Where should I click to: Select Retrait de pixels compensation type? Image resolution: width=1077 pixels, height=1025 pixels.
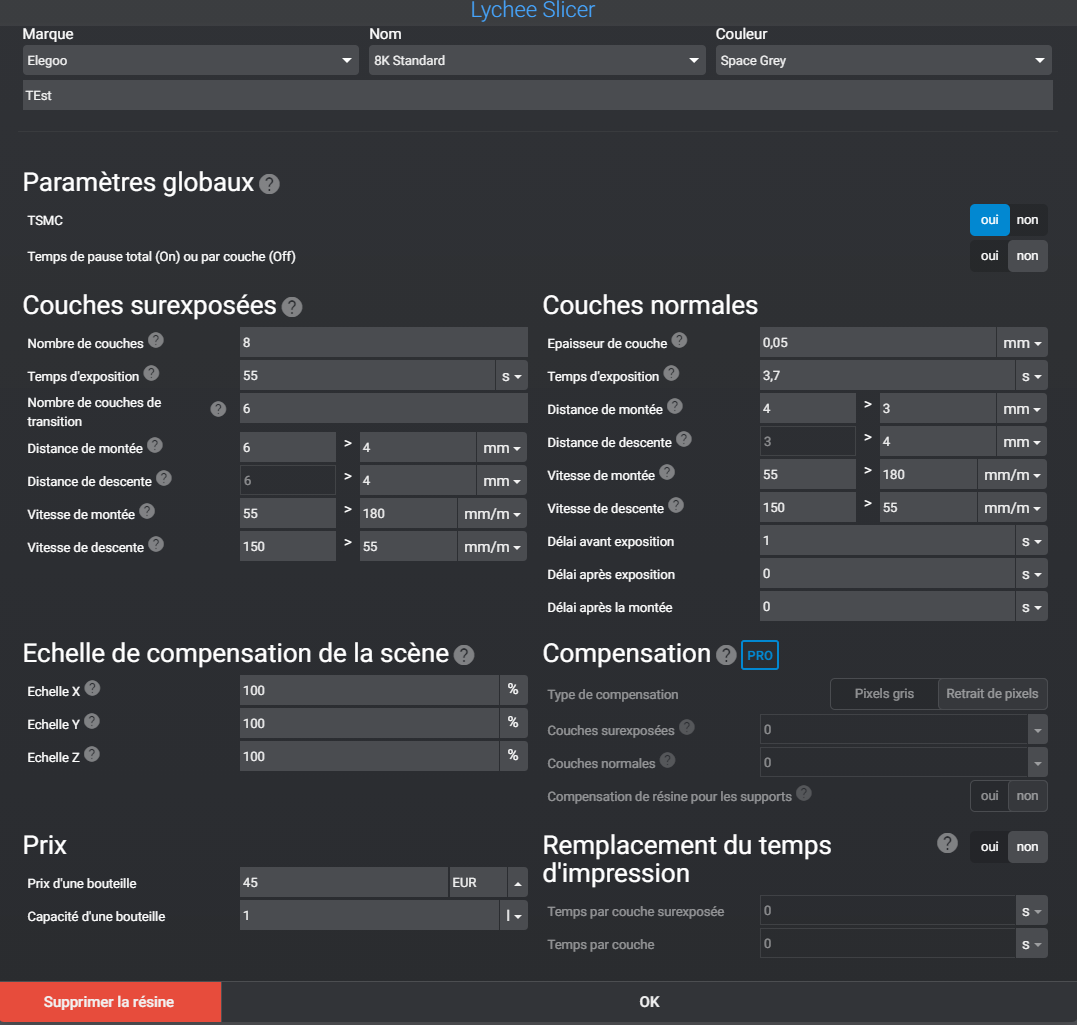(992, 694)
